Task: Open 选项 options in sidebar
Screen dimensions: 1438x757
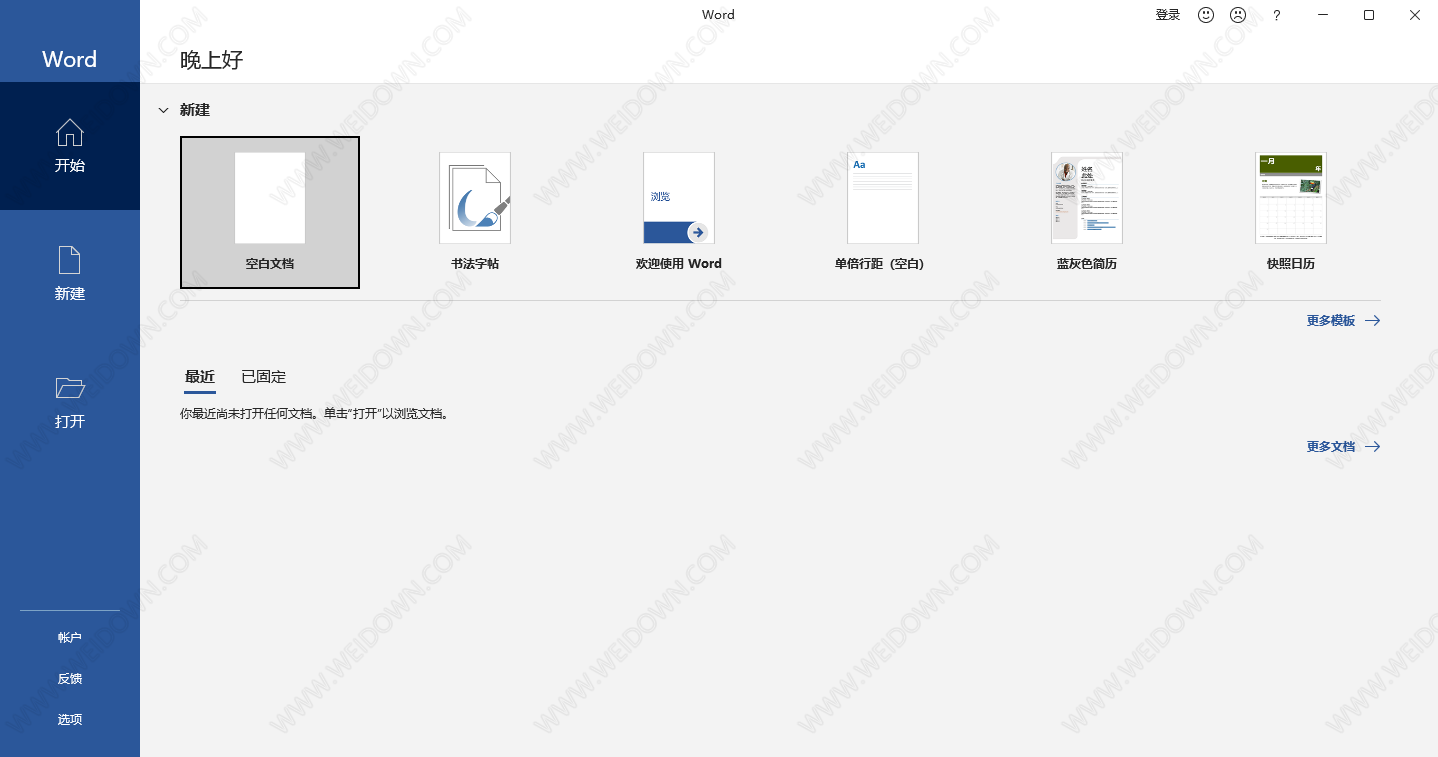Action: click(70, 719)
